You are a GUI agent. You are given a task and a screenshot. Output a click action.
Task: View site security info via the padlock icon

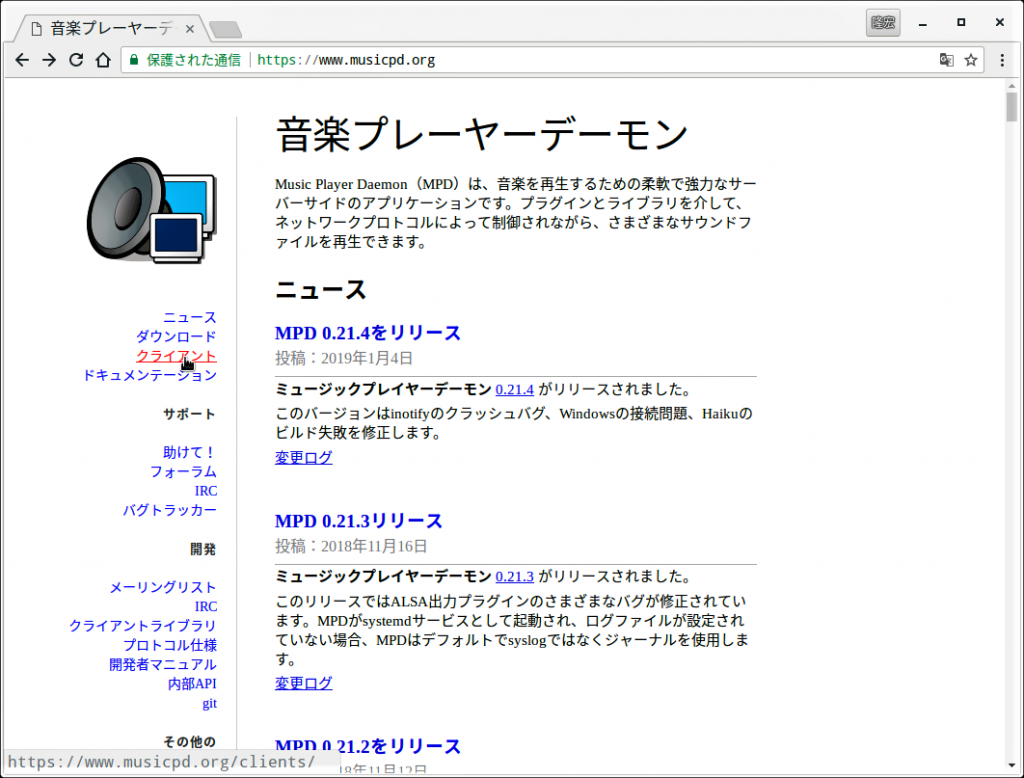(x=134, y=60)
